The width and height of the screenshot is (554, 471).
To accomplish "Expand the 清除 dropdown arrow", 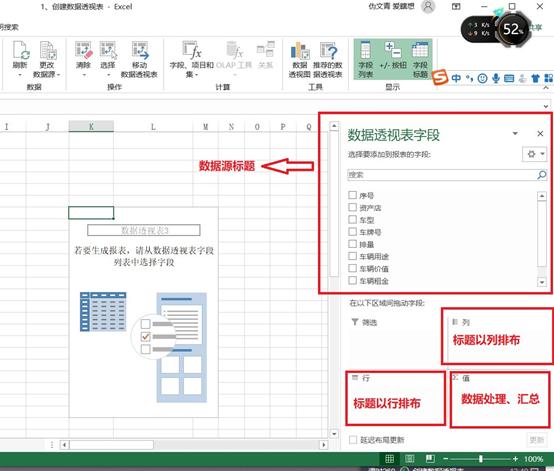I will tap(84, 75).
